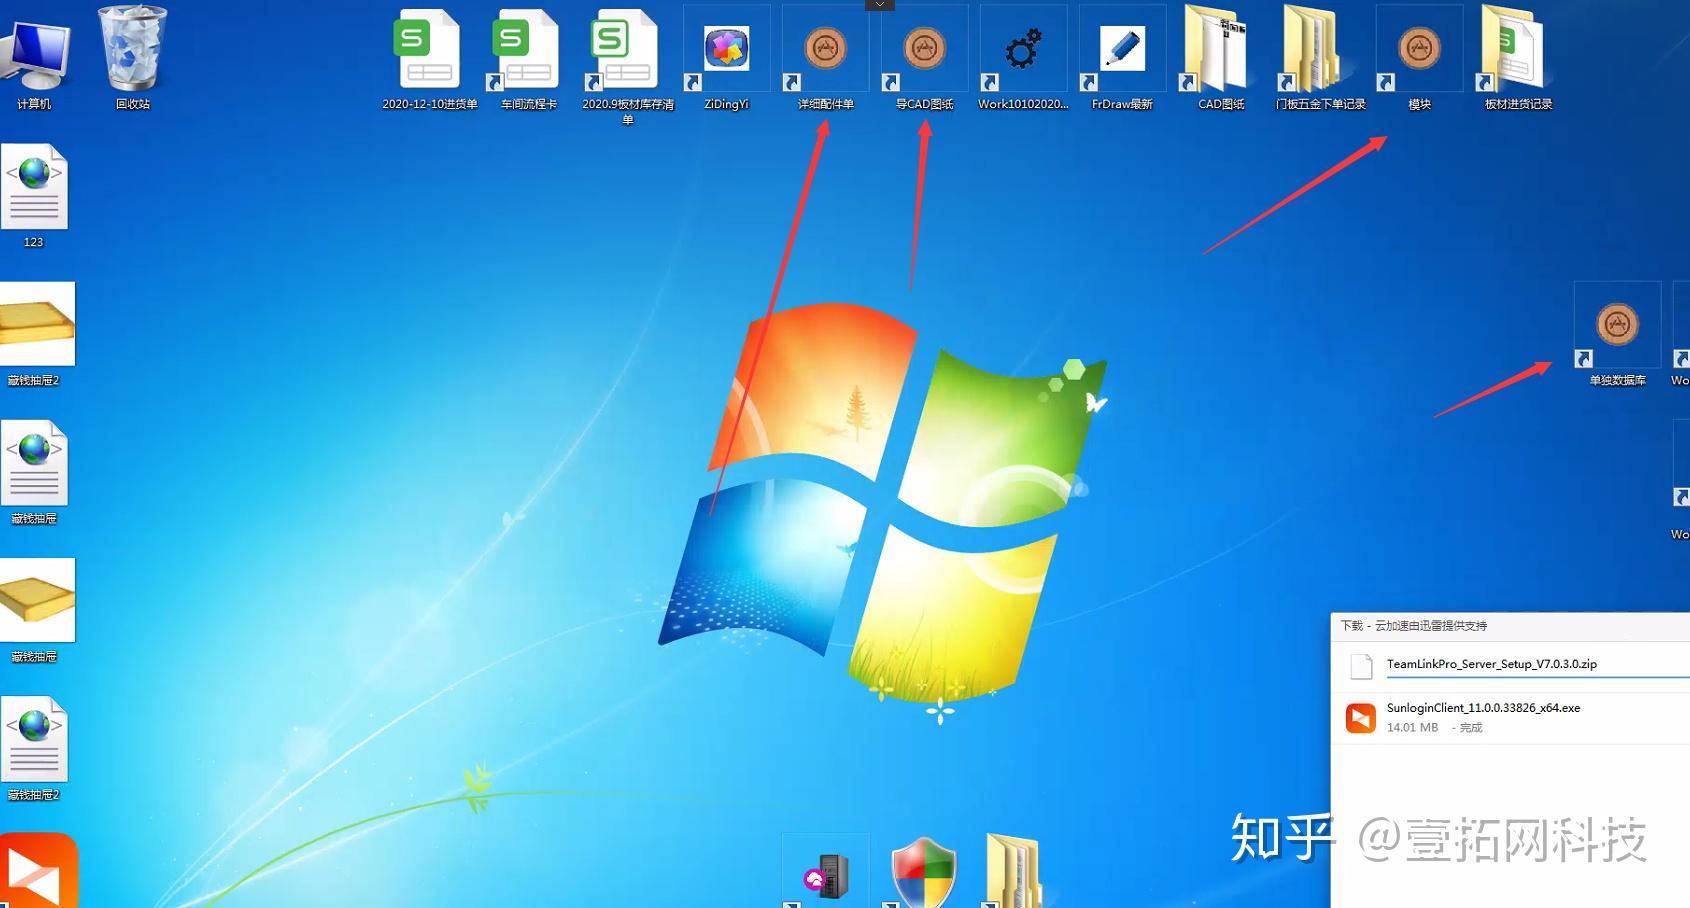Open the 计算机 computer icon

point(34,55)
